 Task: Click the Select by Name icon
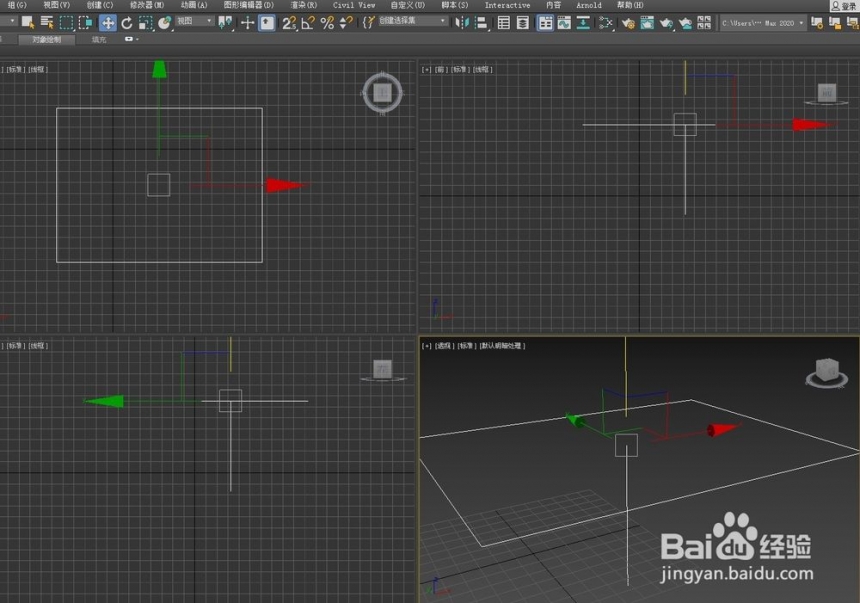click(x=47, y=23)
